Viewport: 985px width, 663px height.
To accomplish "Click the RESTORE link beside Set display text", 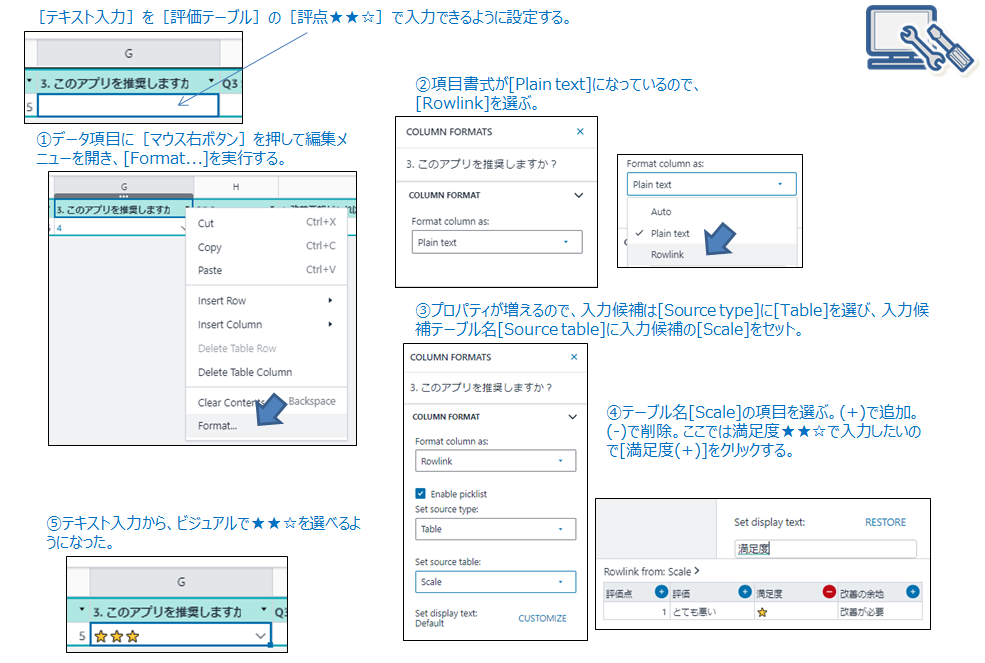I will coord(885,522).
